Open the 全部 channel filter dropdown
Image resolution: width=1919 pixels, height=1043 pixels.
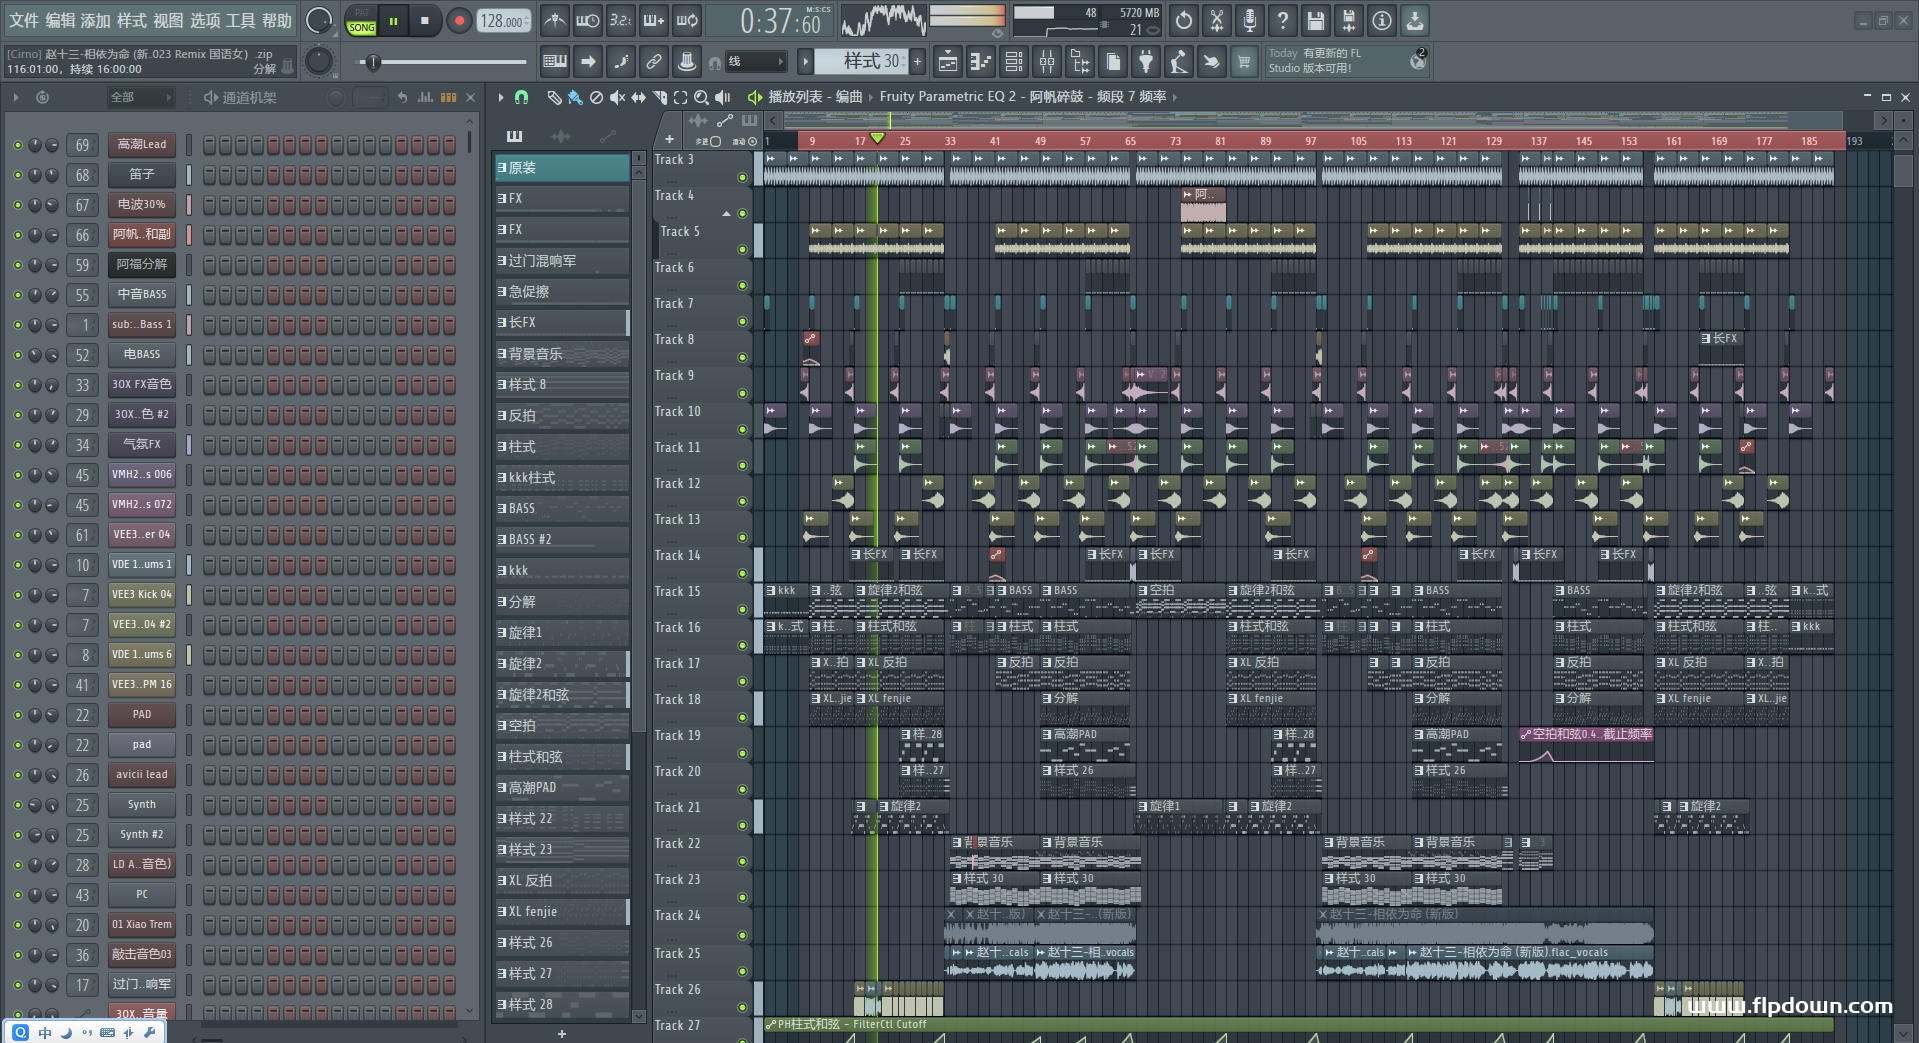point(140,97)
